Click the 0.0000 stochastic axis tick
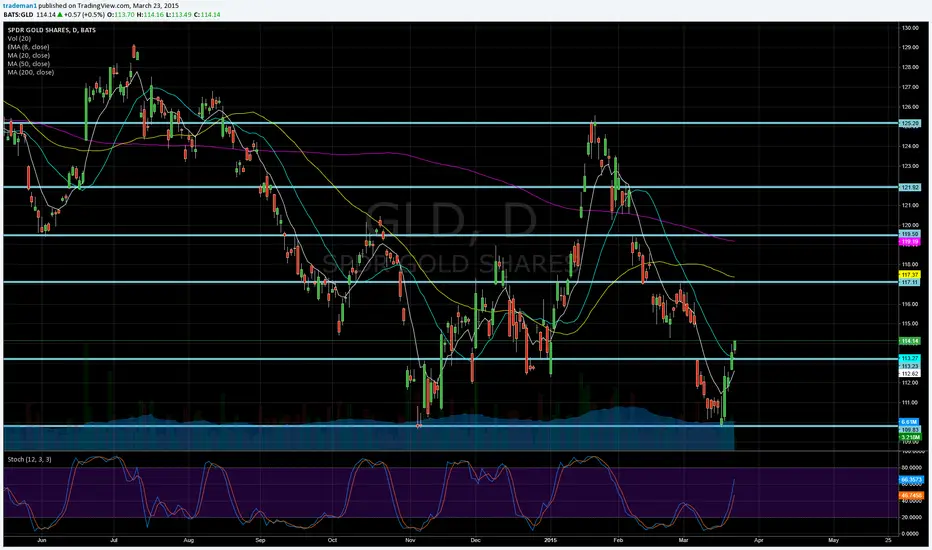932x550 pixels. click(x=912, y=533)
